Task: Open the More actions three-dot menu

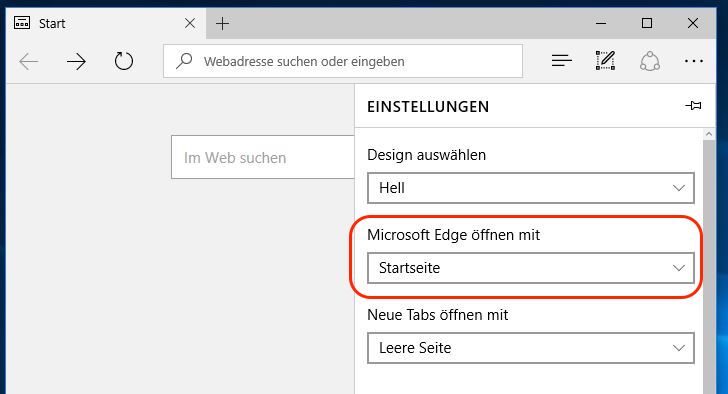Action: point(694,61)
